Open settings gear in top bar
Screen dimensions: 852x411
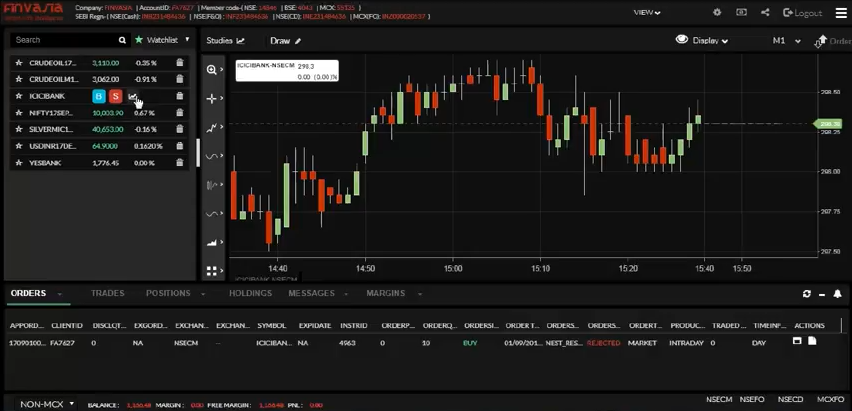coord(717,12)
